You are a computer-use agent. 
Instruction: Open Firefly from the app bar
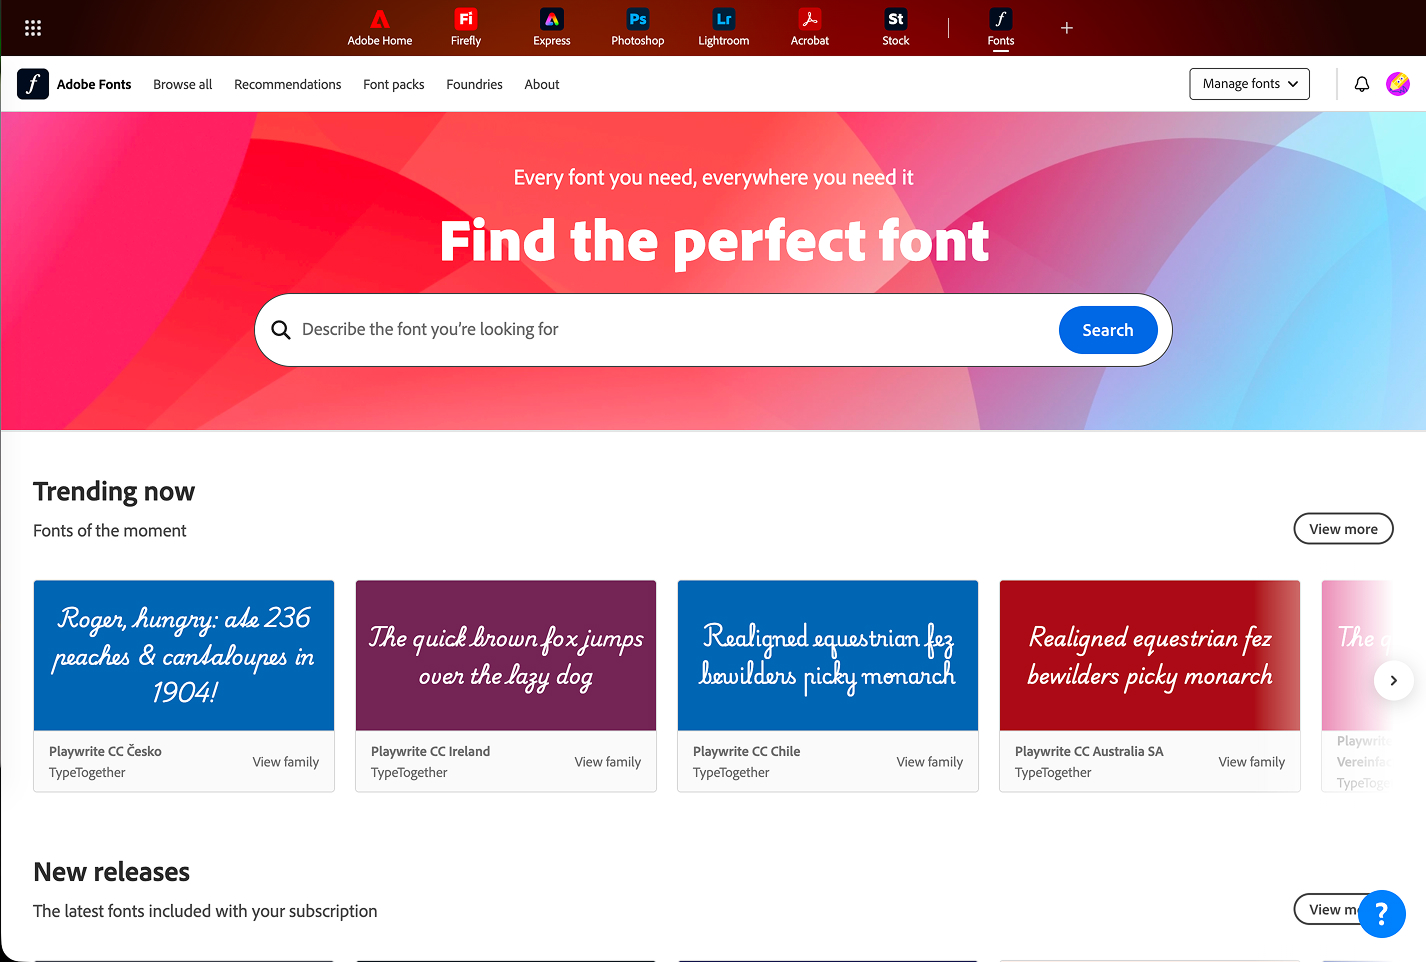click(465, 17)
